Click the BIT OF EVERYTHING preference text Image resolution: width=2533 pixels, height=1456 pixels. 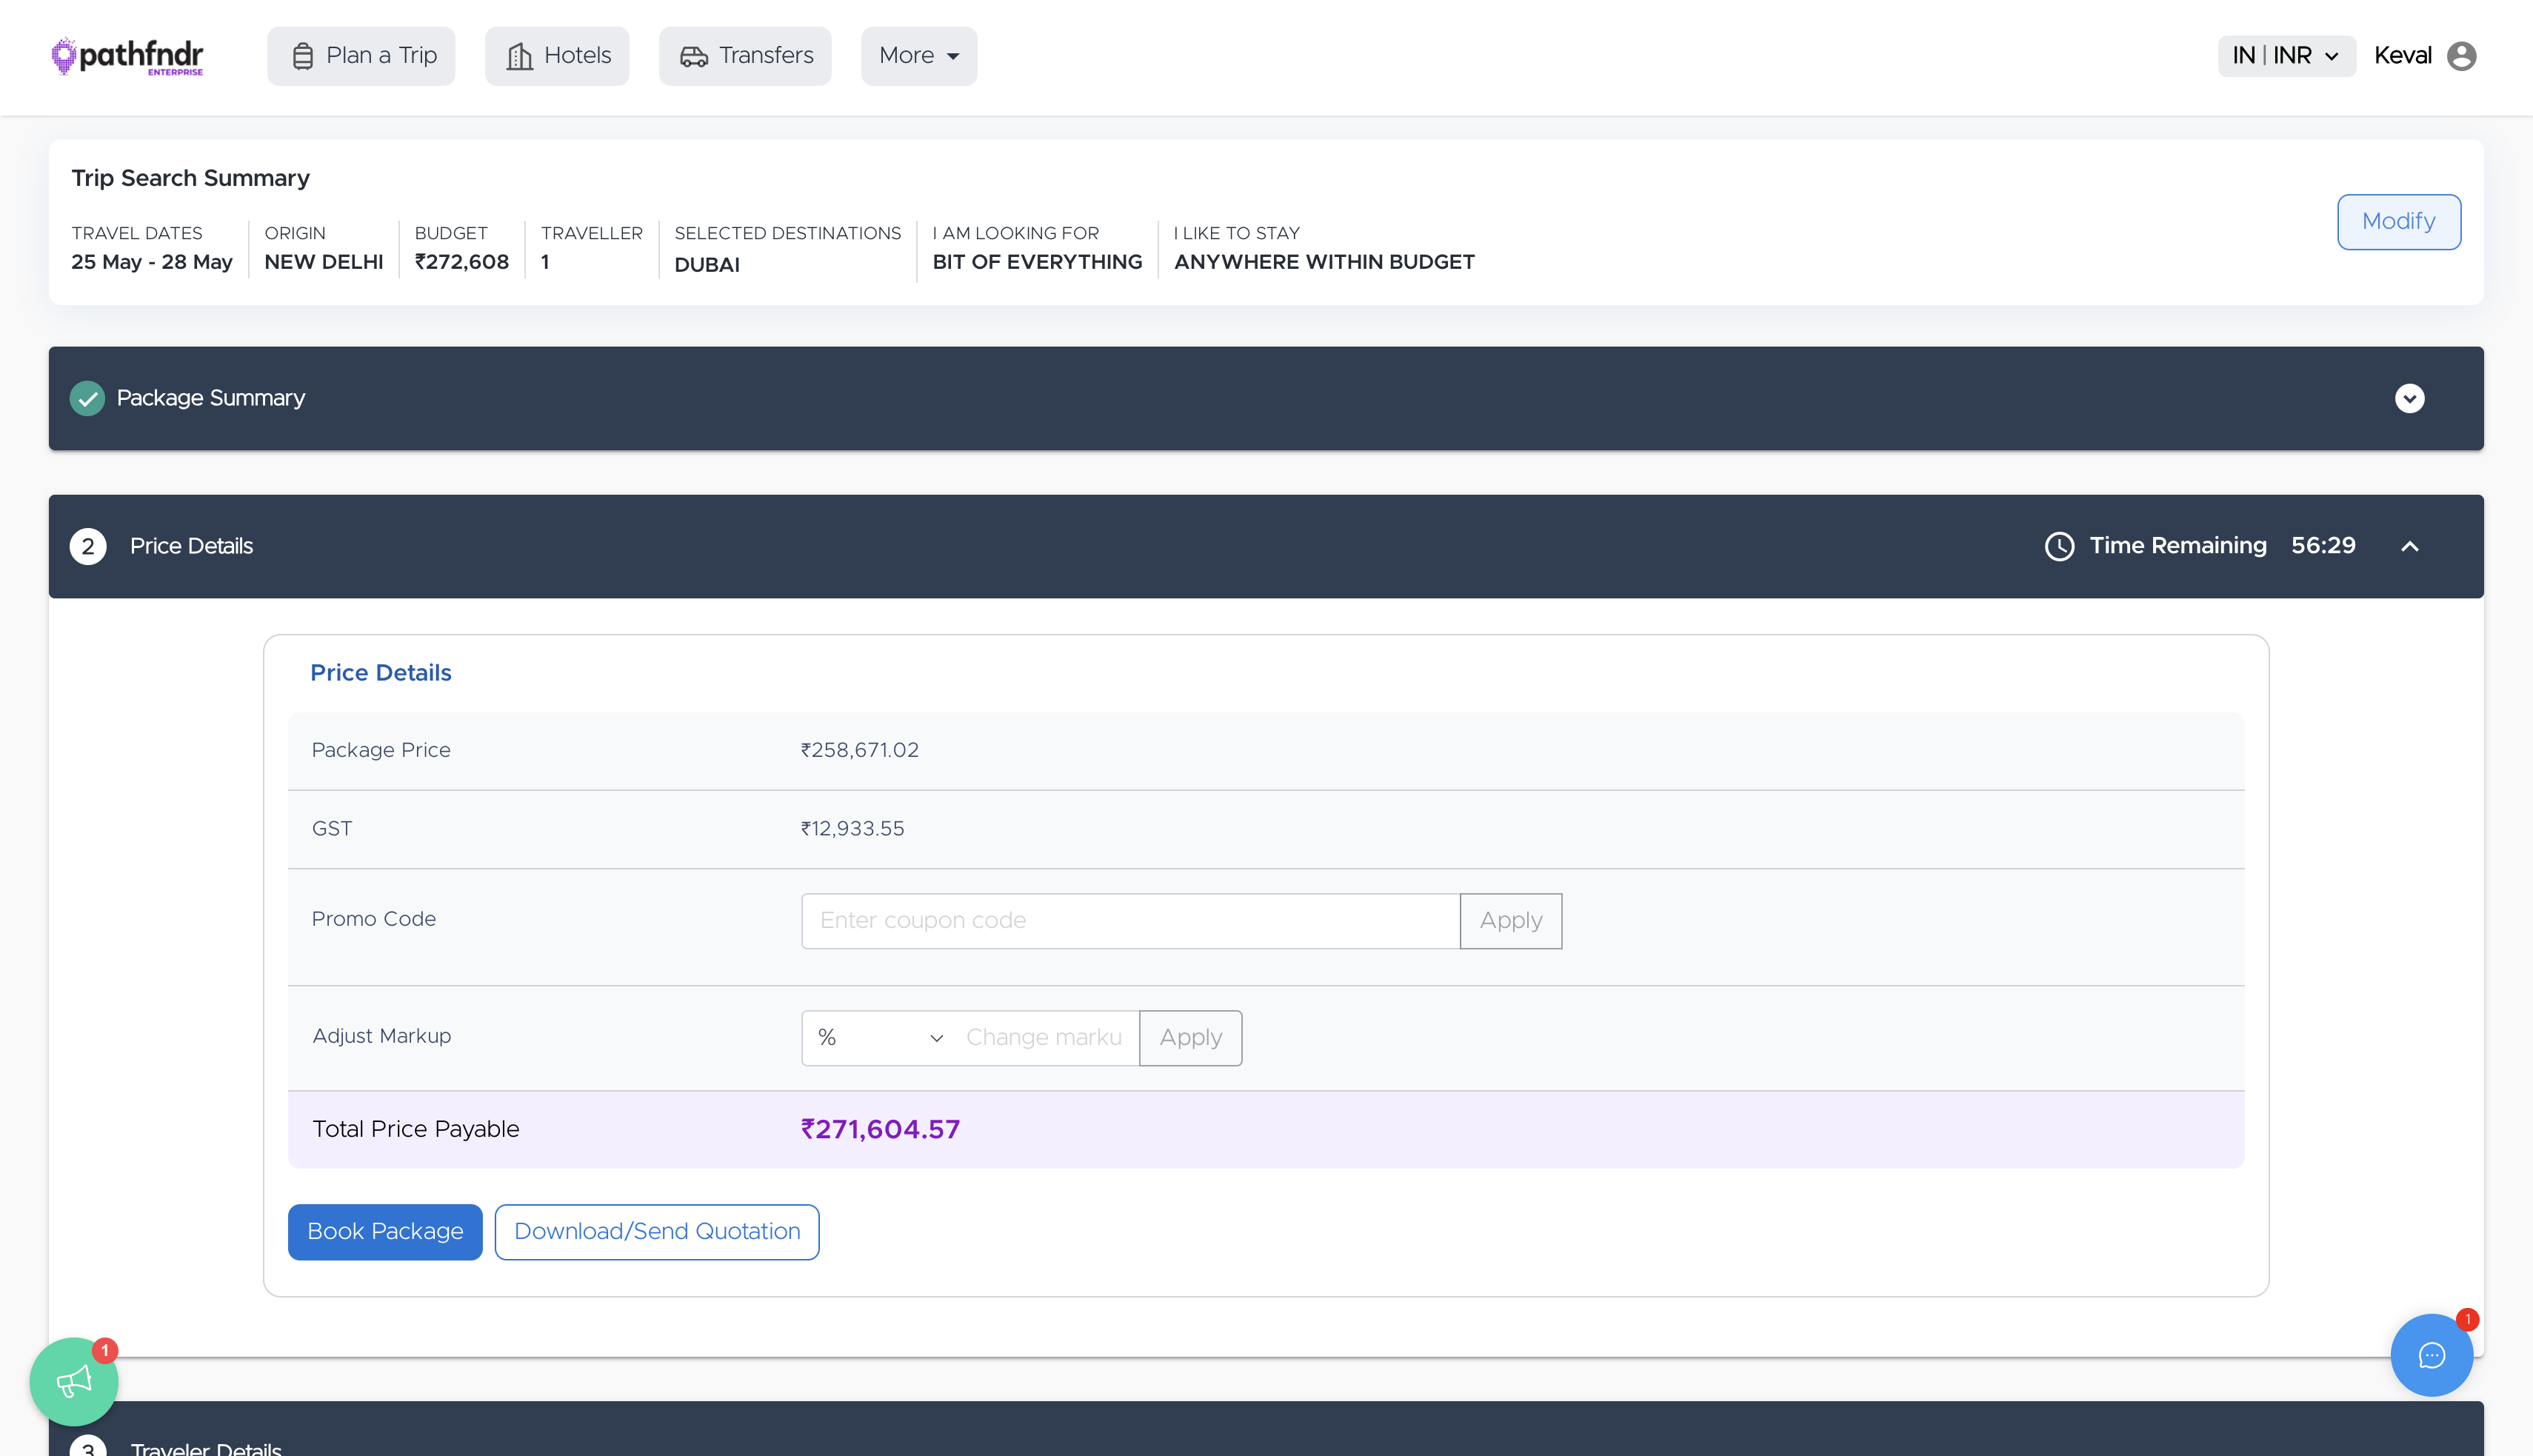tap(1037, 262)
